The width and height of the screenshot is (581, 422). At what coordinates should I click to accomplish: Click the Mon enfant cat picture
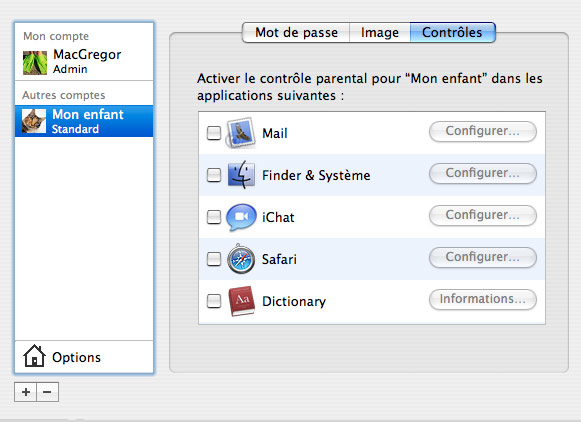pos(34,121)
